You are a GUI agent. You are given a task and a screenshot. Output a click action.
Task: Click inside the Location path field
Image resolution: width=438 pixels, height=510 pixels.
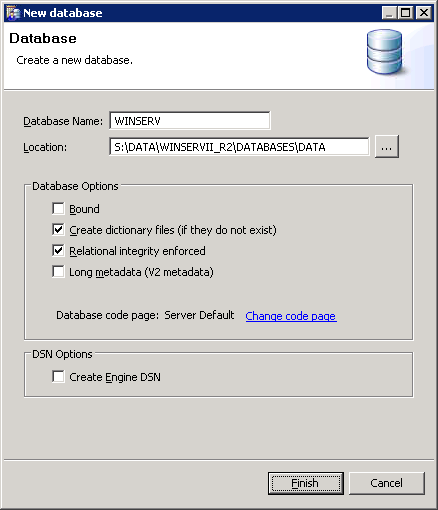[x=239, y=147]
